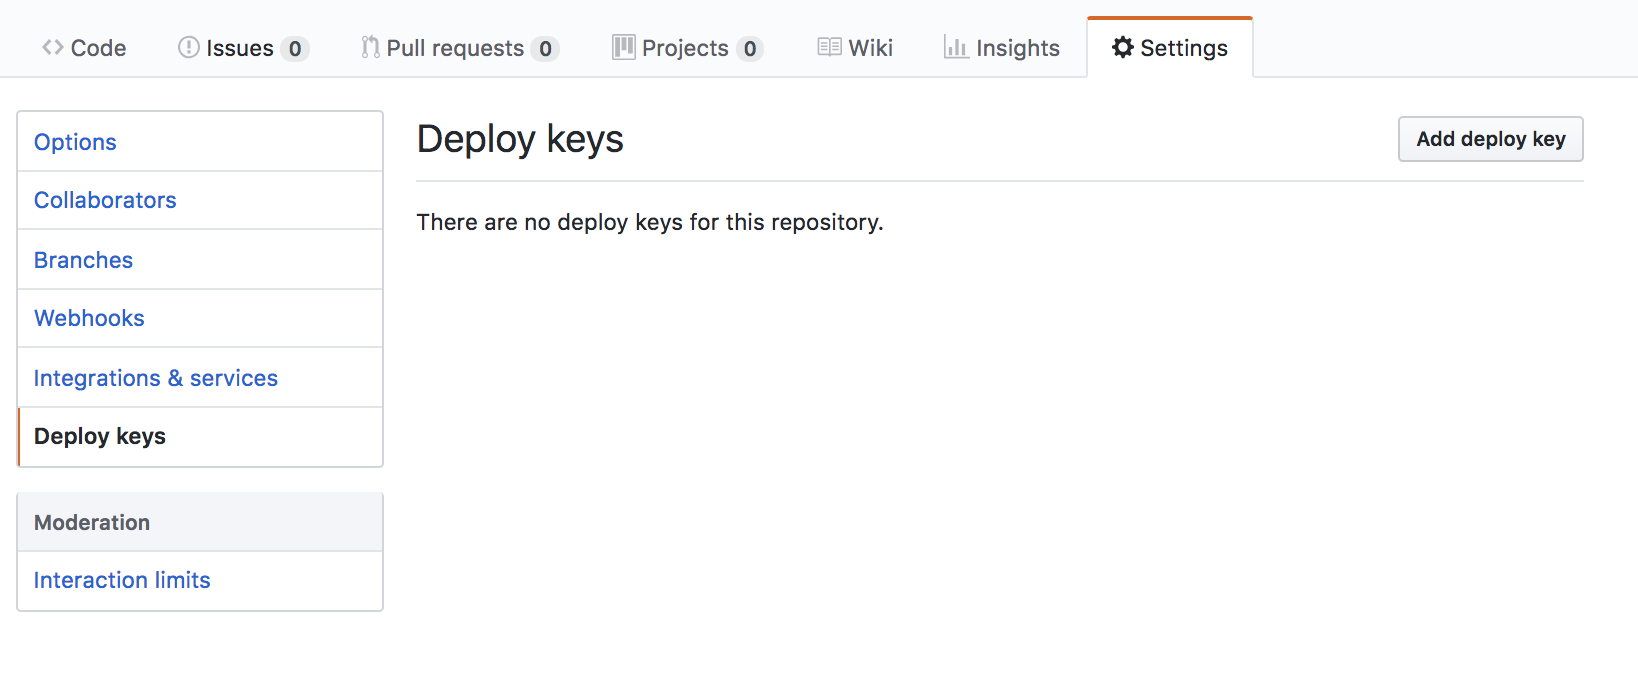Open the Options settings page
This screenshot has height=678, width=1638.
(x=74, y=141)
